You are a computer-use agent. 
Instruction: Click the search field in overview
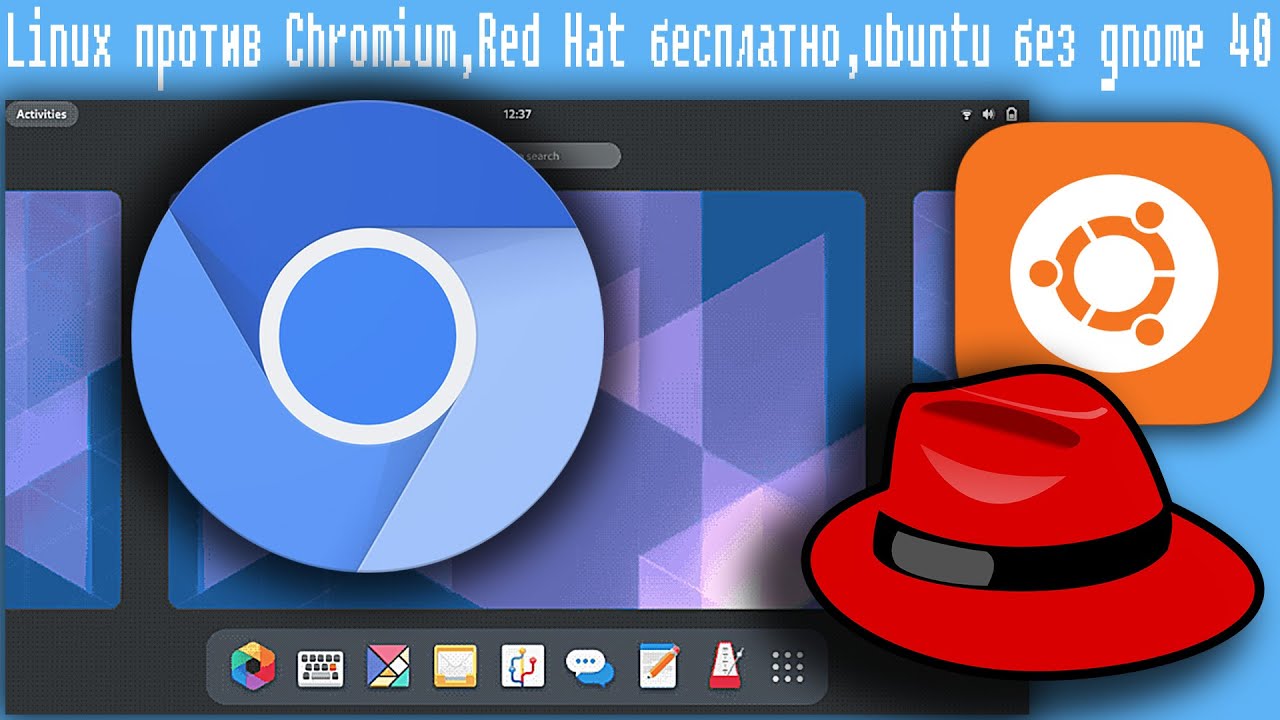pos(565,156)
